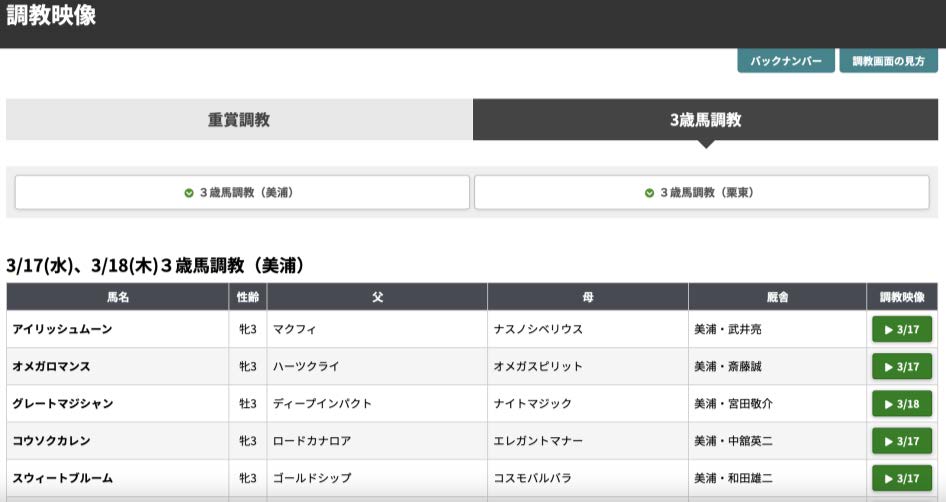Viewport: 946px width, 502px height.
Task: Open the バックナンバー page
Action: tap(786, 61)
